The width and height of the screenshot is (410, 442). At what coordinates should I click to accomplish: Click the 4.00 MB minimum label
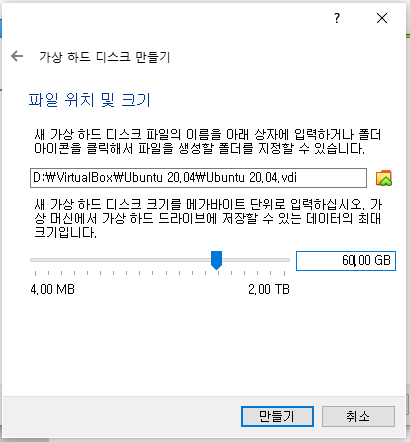(x=52, y=289)
